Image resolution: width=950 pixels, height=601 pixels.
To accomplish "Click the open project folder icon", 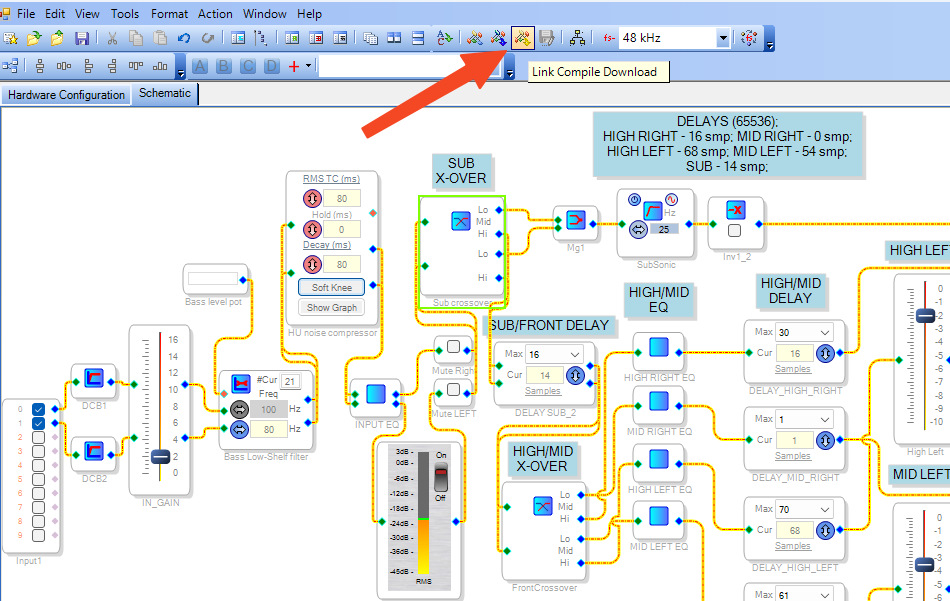I will 34,38.
